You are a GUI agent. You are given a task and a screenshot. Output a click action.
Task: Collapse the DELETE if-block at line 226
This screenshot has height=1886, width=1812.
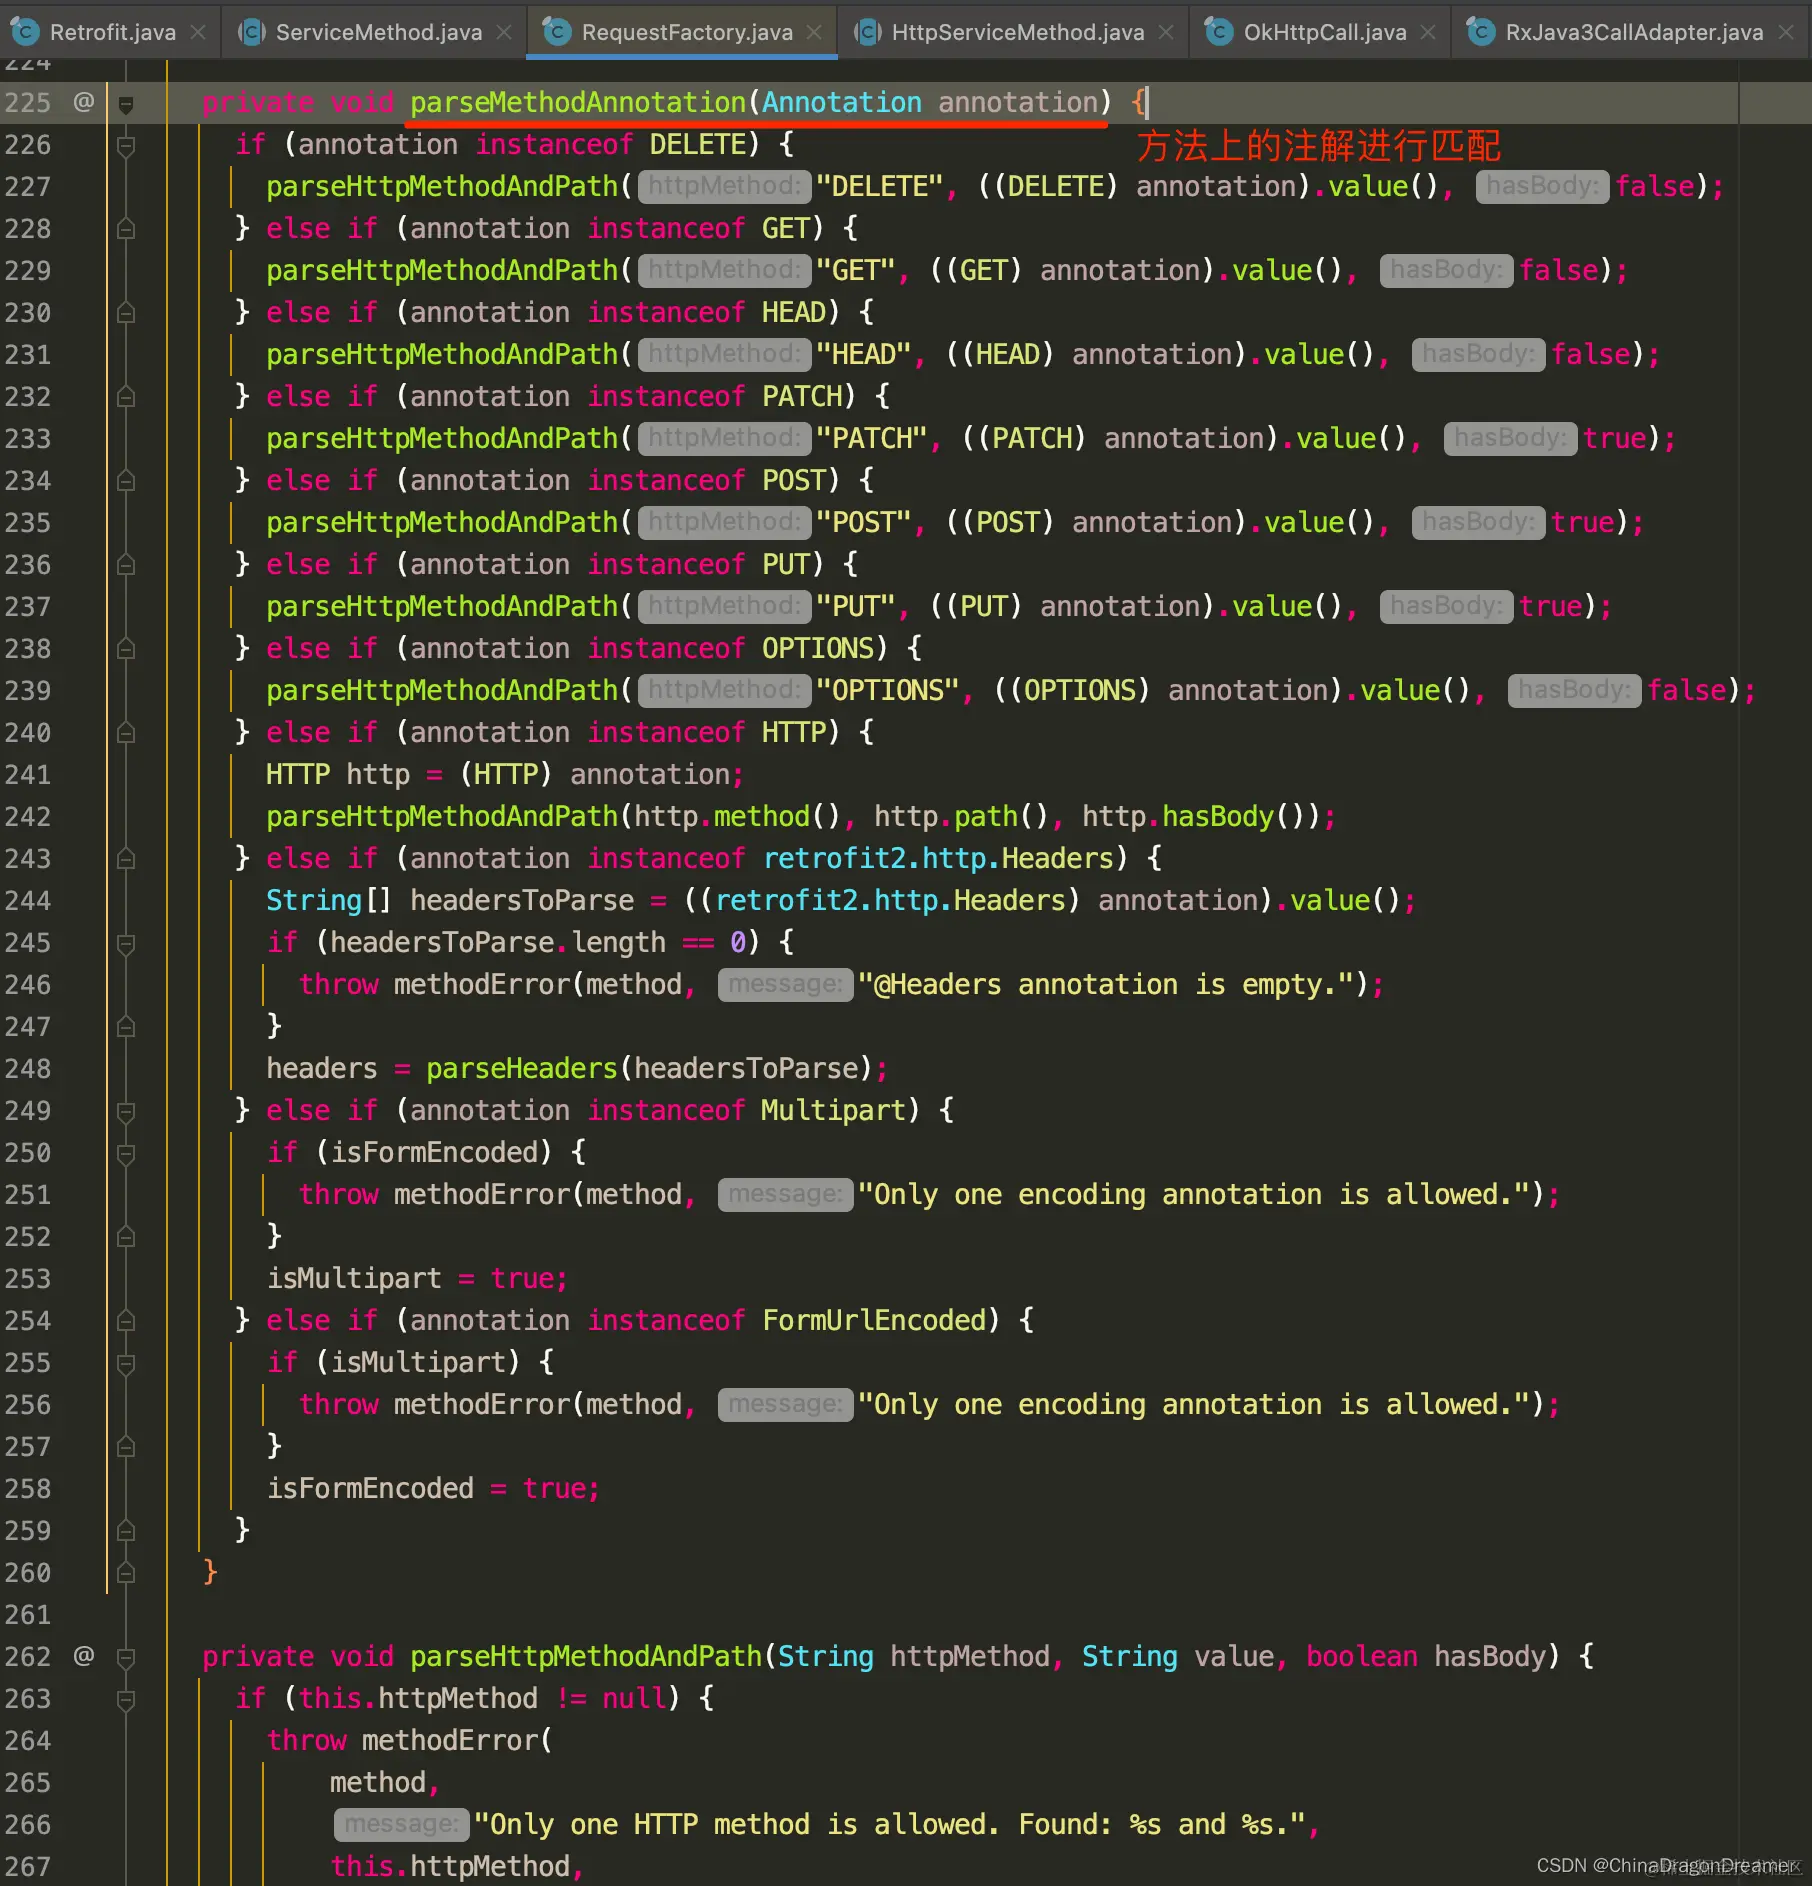(x=126, y=145)
